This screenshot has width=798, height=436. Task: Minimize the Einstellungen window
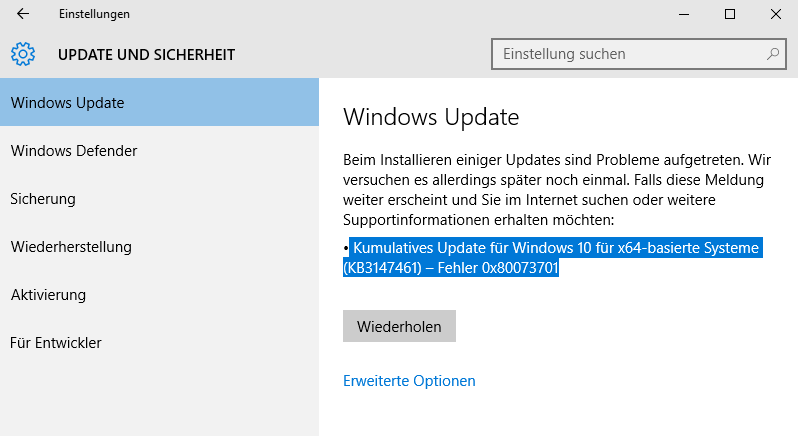683,14
